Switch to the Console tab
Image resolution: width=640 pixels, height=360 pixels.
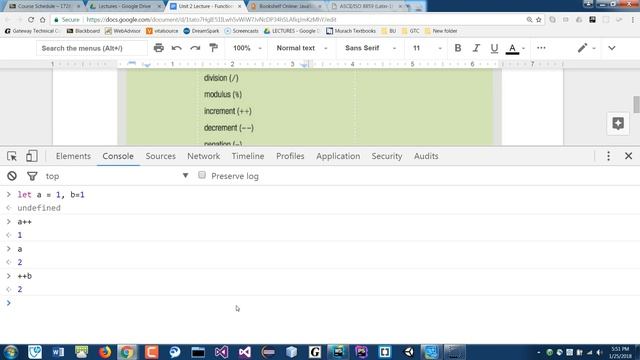118,156
